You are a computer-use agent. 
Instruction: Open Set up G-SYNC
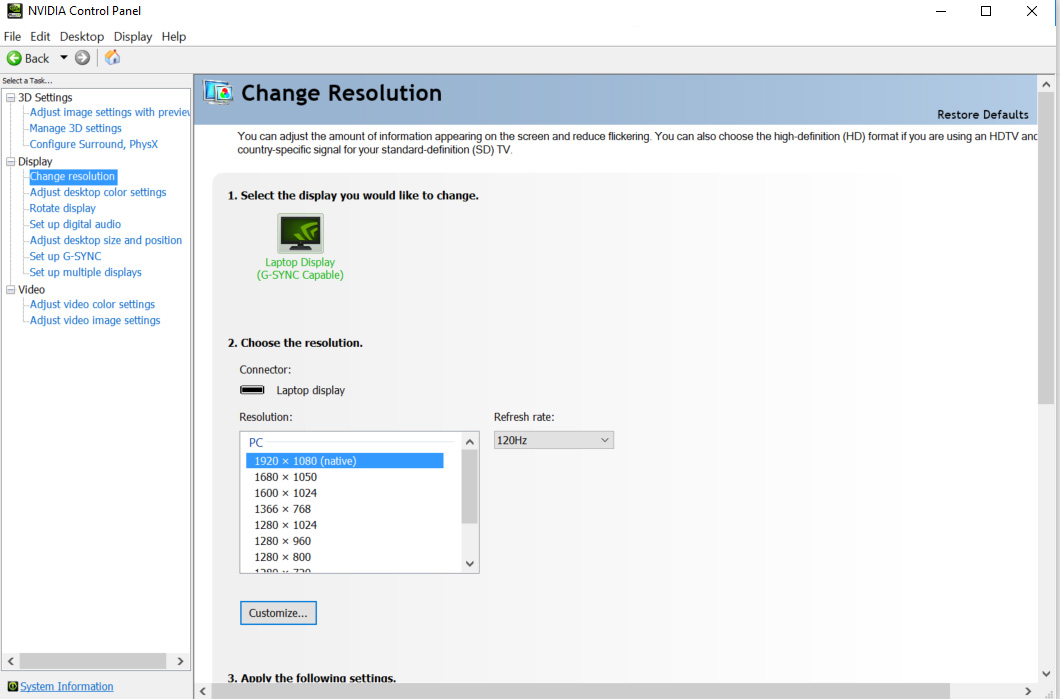(x=66, y=256)
